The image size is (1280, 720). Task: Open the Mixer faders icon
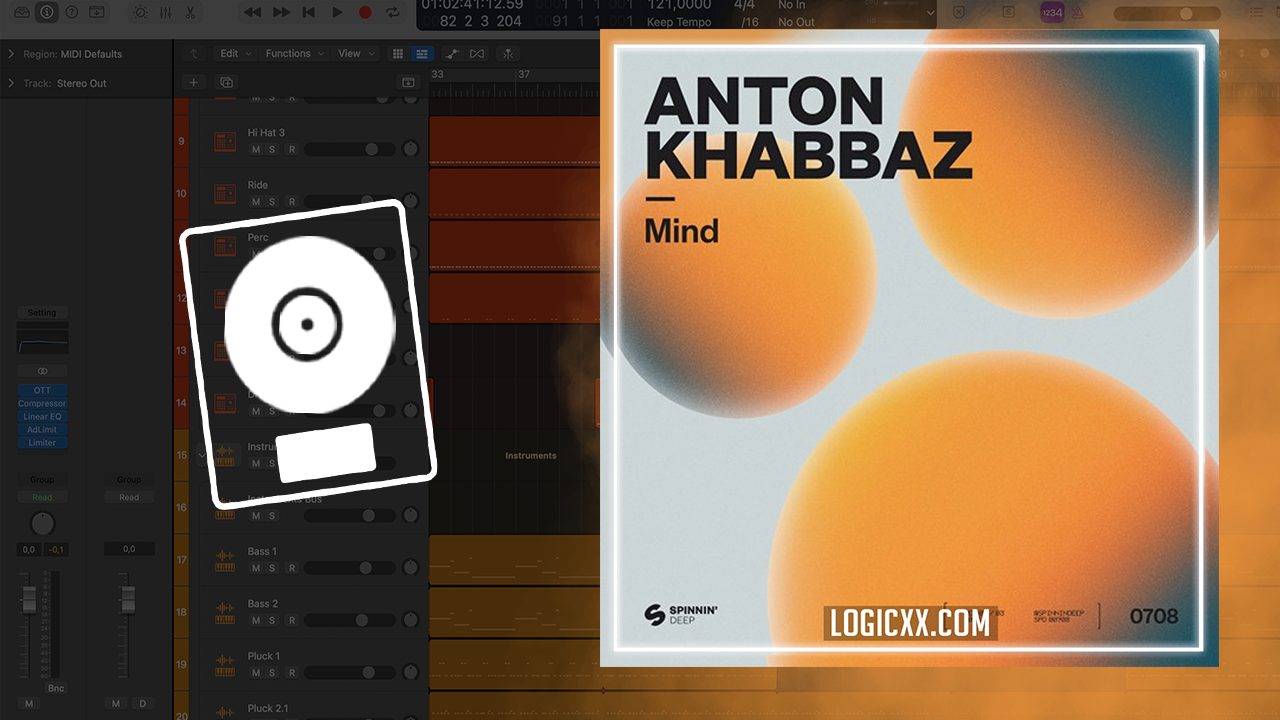[x=165, y=12]
